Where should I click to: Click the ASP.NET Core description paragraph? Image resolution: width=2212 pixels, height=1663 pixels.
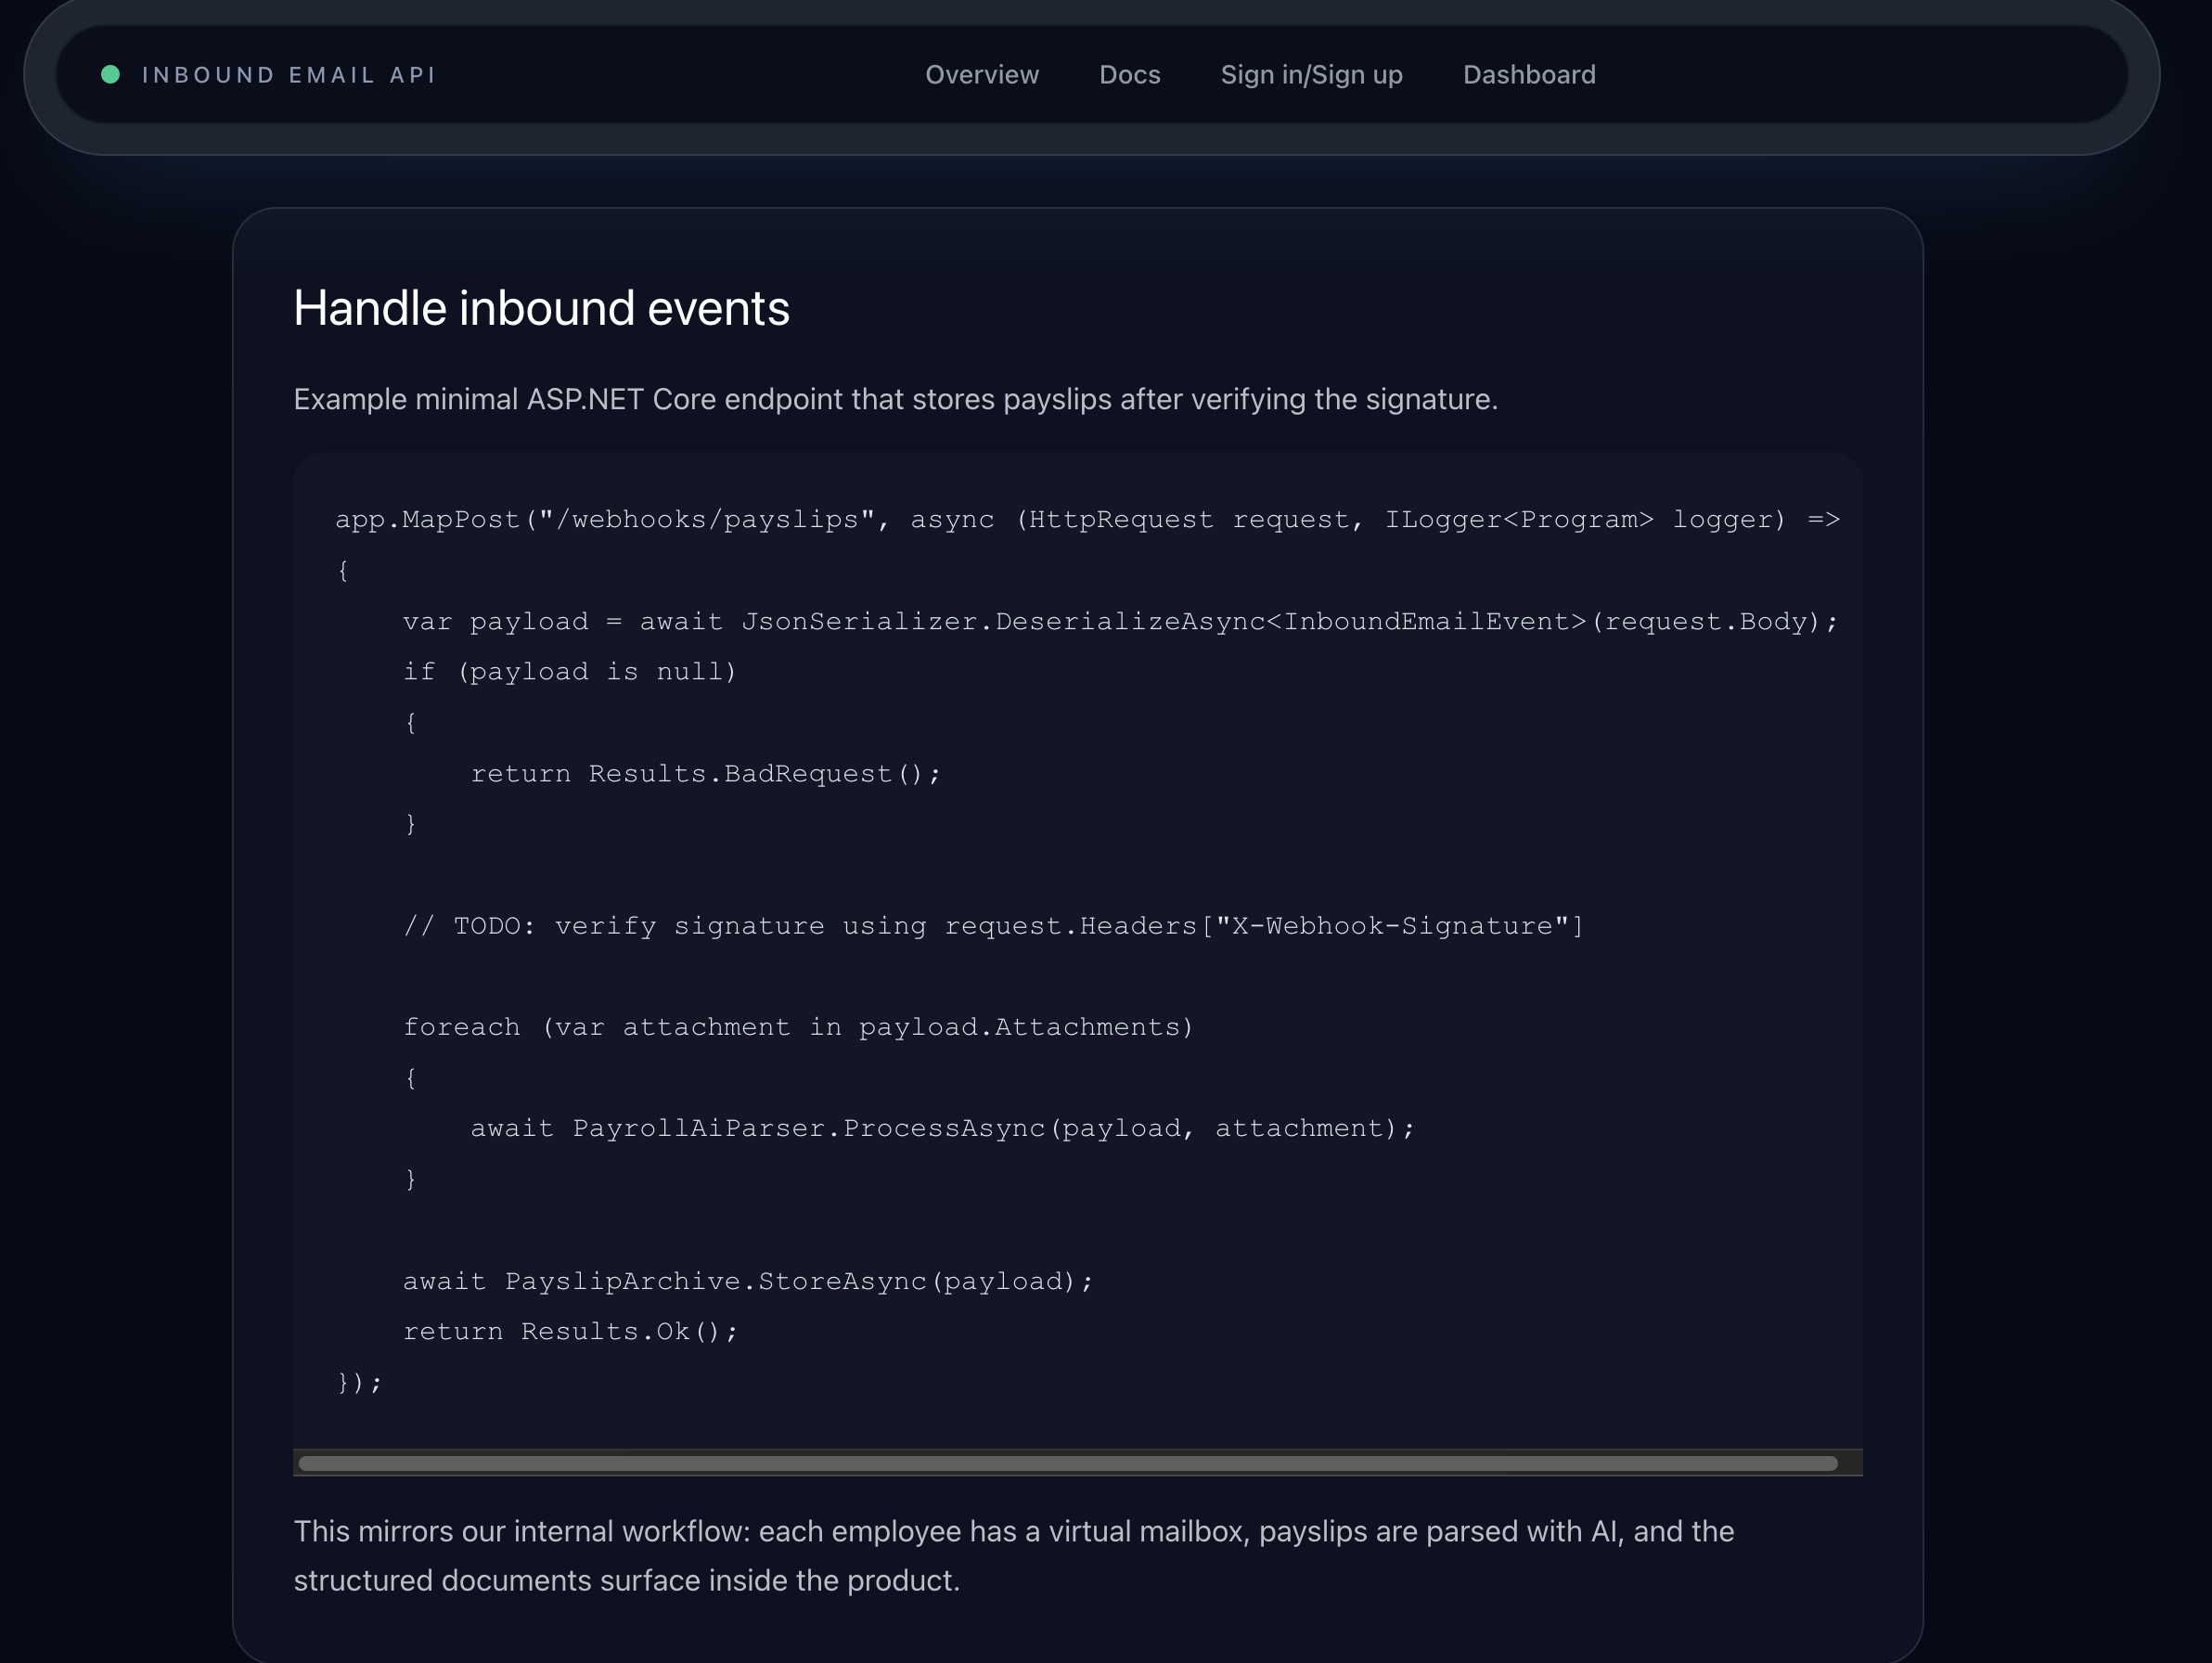click(x=895, y=399)
